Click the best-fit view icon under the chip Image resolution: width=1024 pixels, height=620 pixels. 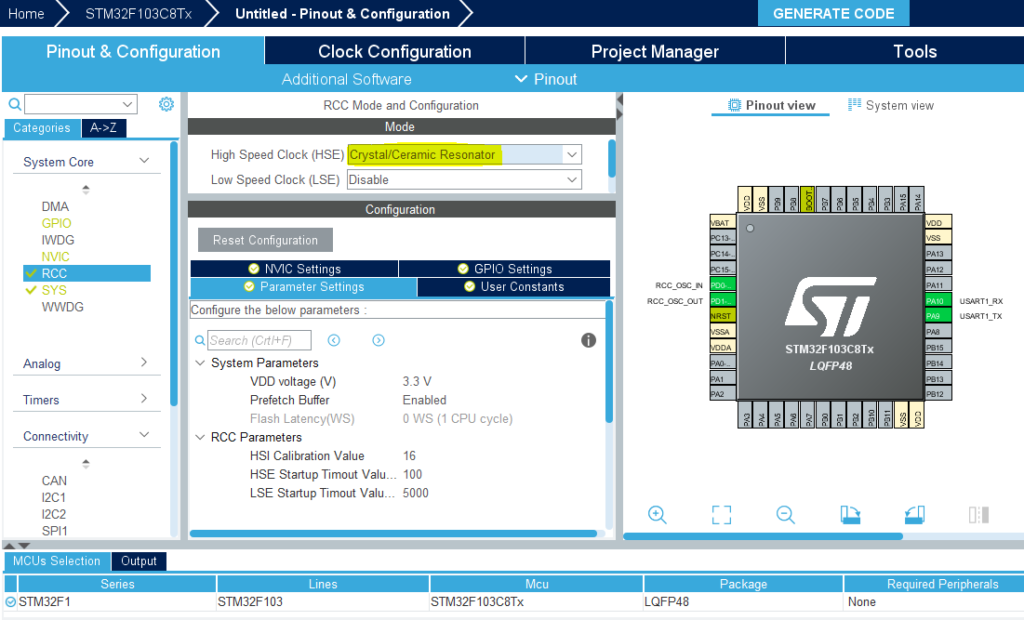point(721,514)
